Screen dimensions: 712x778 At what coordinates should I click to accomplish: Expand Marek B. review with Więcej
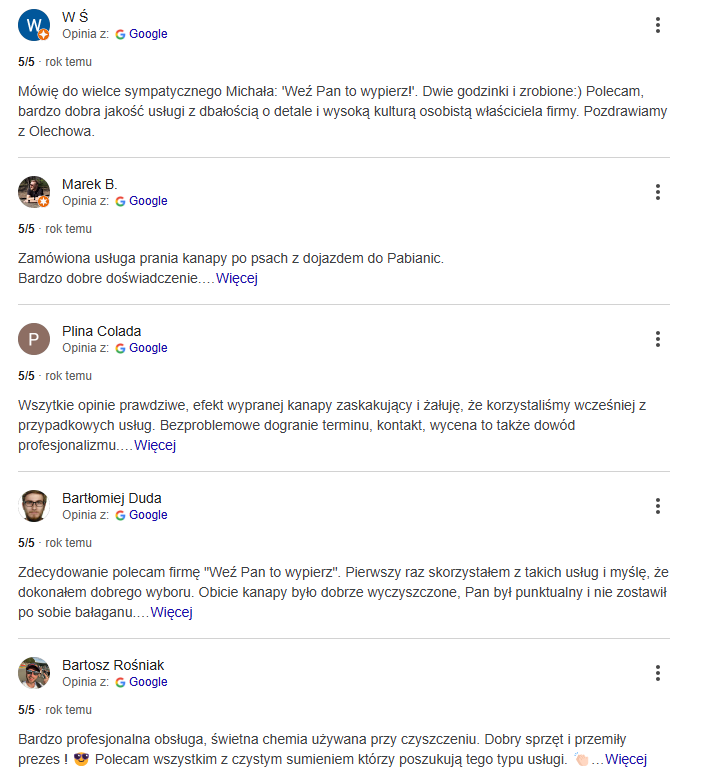237,278
